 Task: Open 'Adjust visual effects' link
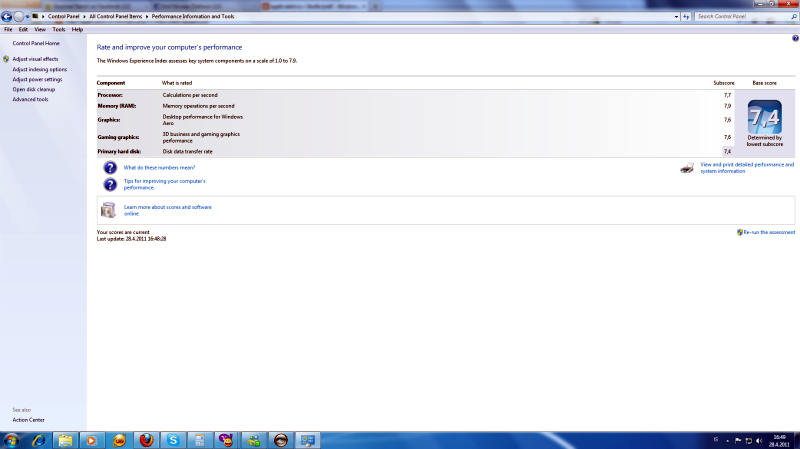tap(35, 59)
